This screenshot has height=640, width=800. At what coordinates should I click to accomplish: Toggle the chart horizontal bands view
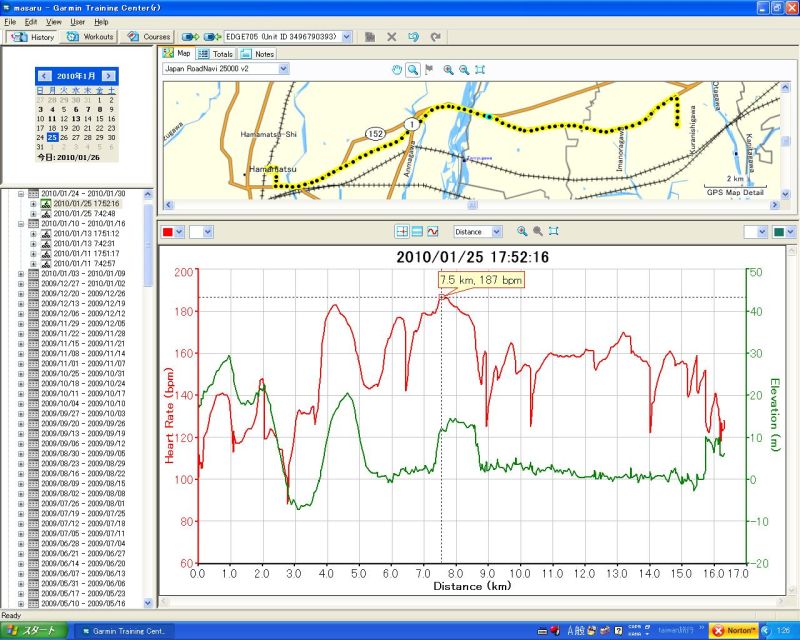417,231
